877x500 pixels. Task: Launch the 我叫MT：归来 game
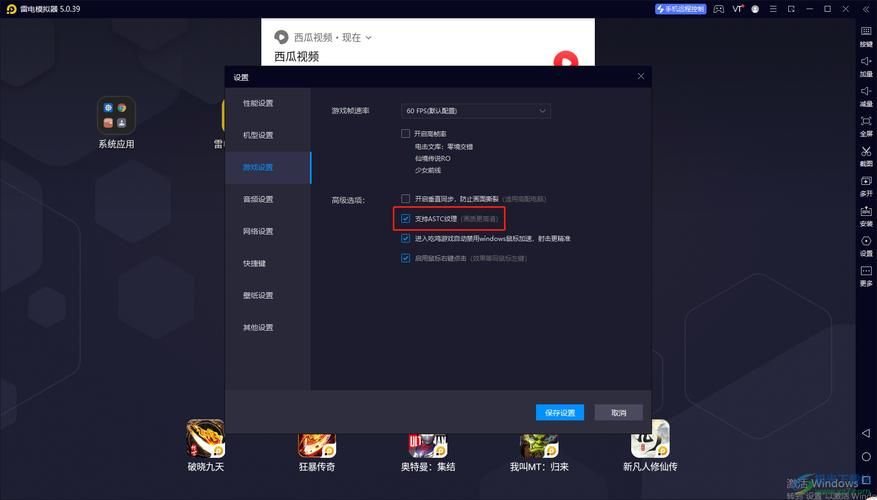pyautogui.click(x=539, y=452)
